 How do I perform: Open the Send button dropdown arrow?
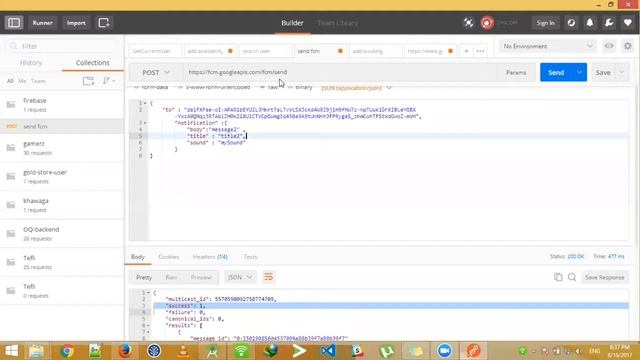click(579, 72)
